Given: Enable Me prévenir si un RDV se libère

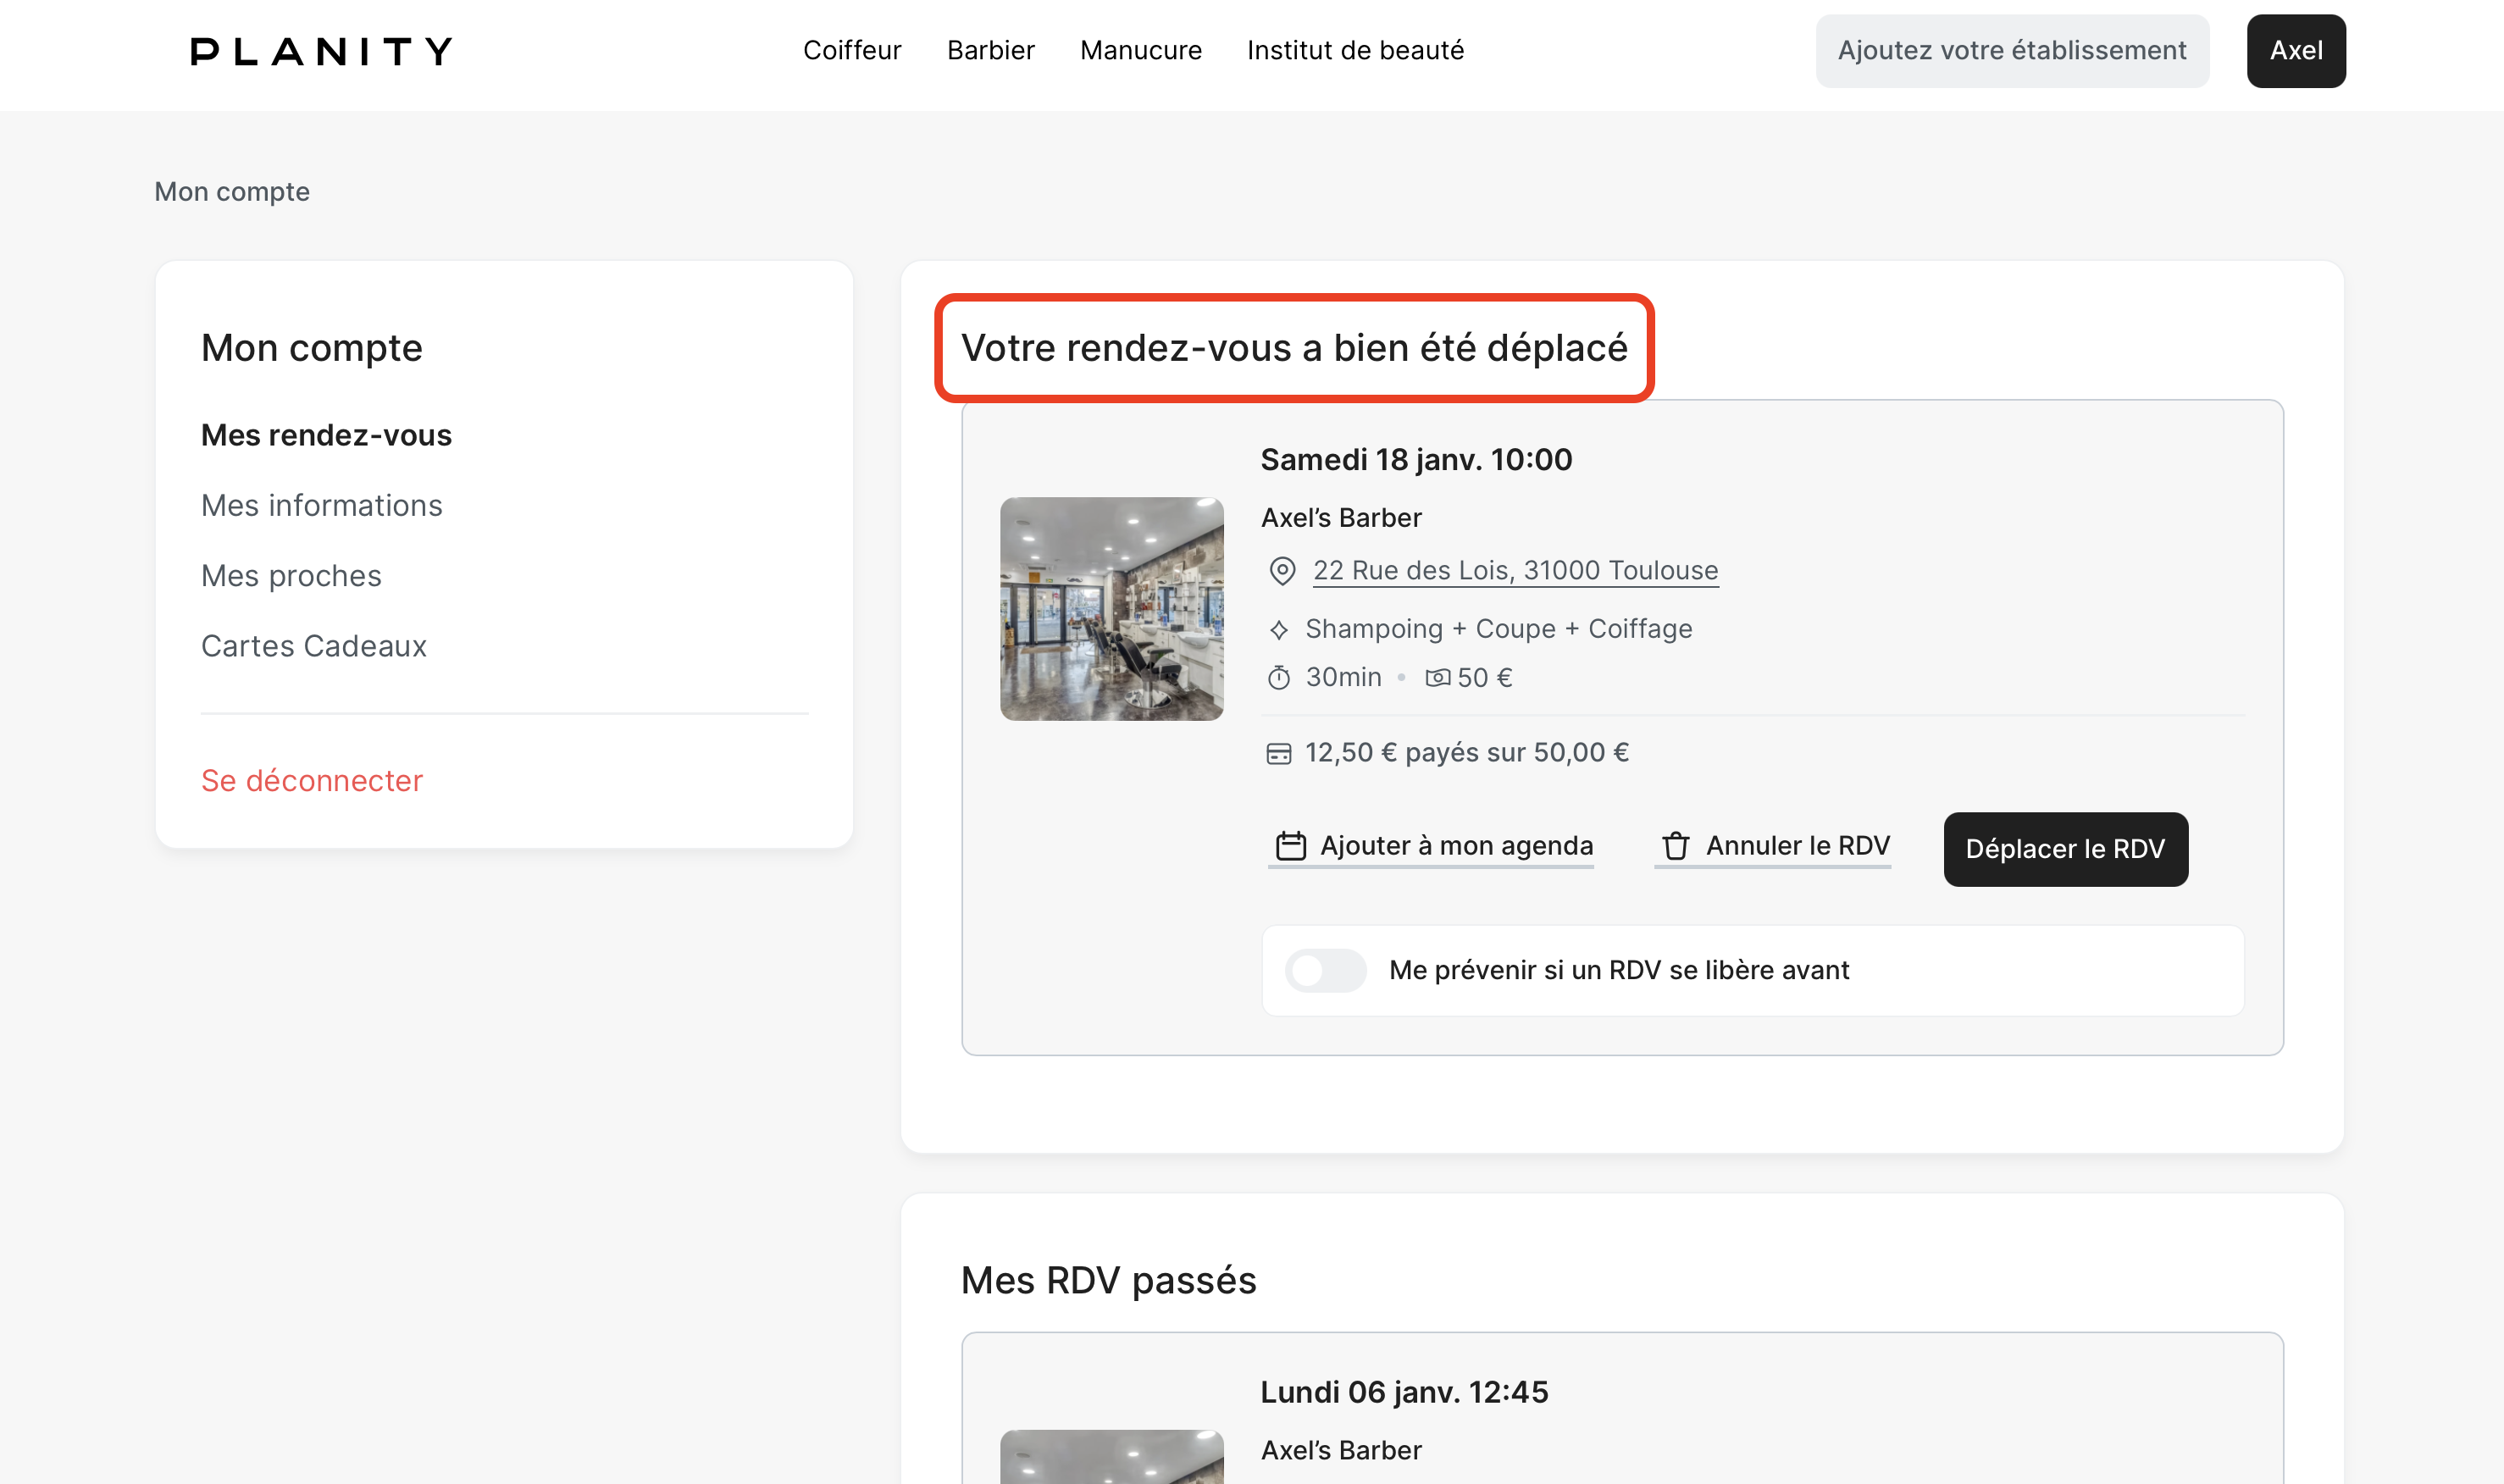Looking at the screenshot, I should tap(1325, 970).
